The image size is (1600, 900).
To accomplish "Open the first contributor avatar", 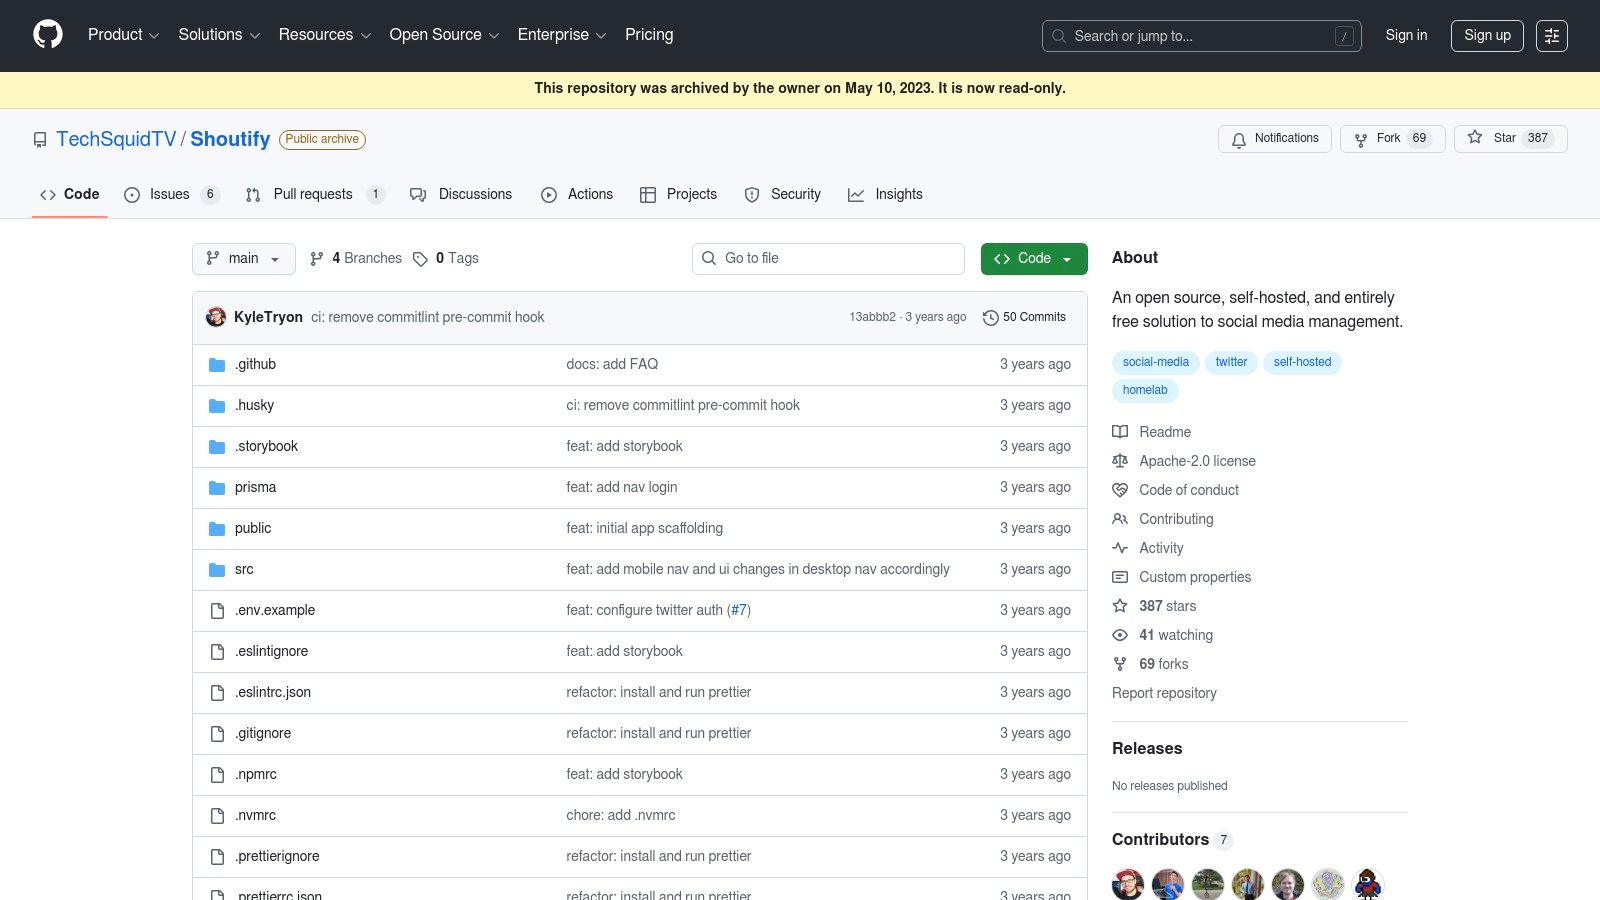I will (x=1128, y=884).
